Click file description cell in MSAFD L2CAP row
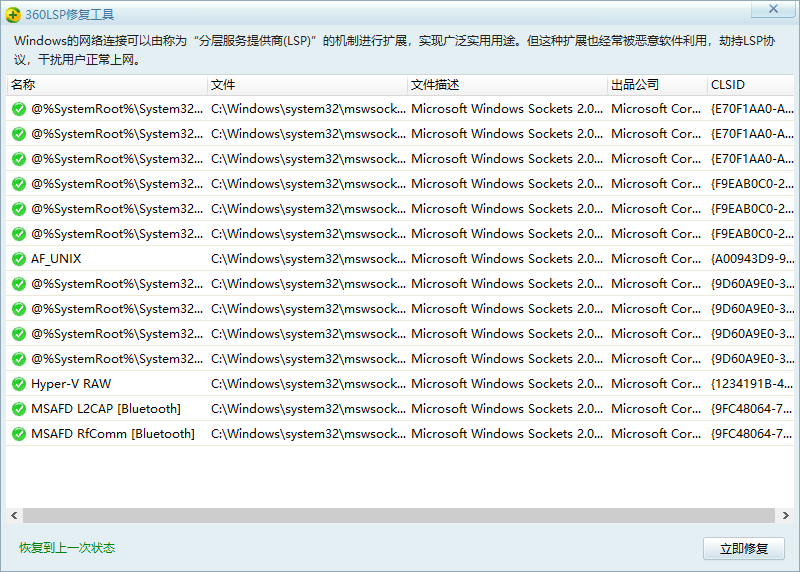This screenshot has width=800, height=572. (x=507, y=409)
